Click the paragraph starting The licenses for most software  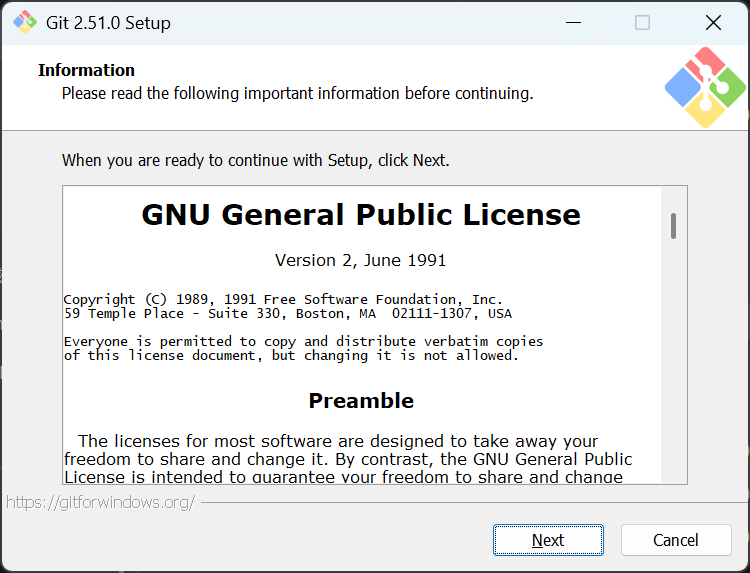(348, 458)
